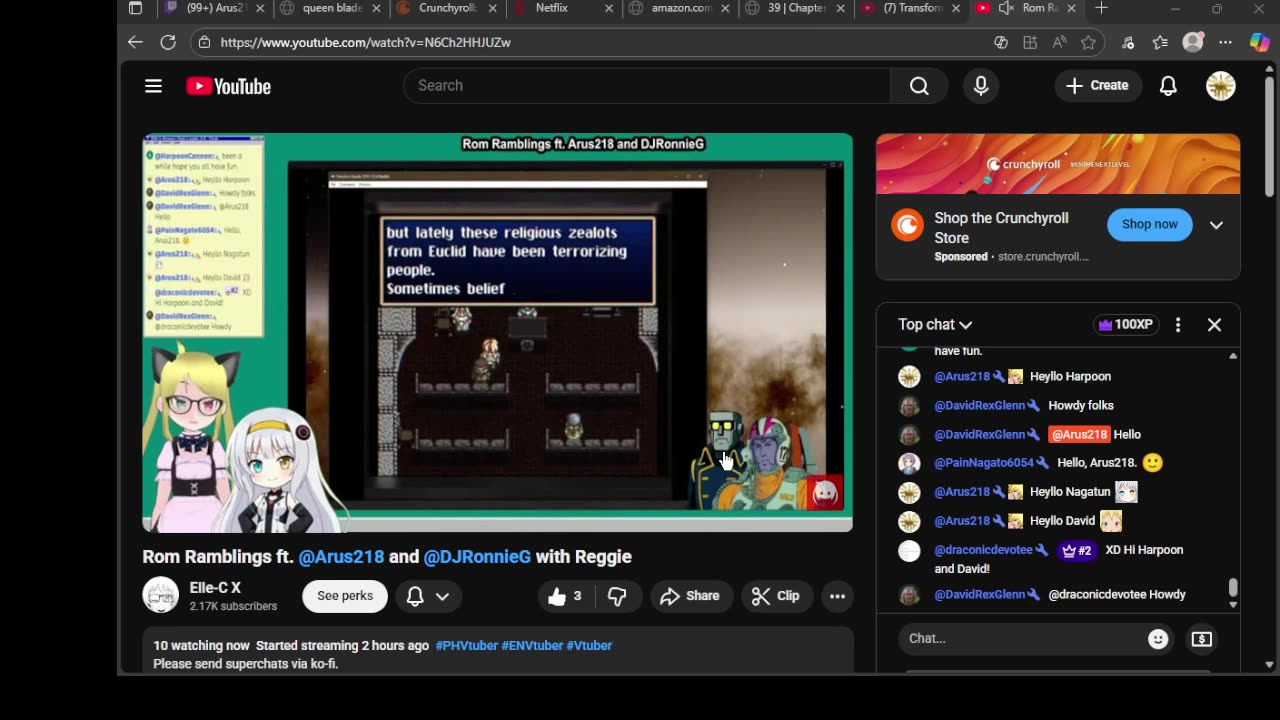Open the #PHVtuber hashtag
The height and width of the screenshot is (720, 1280).
point(466,646)
